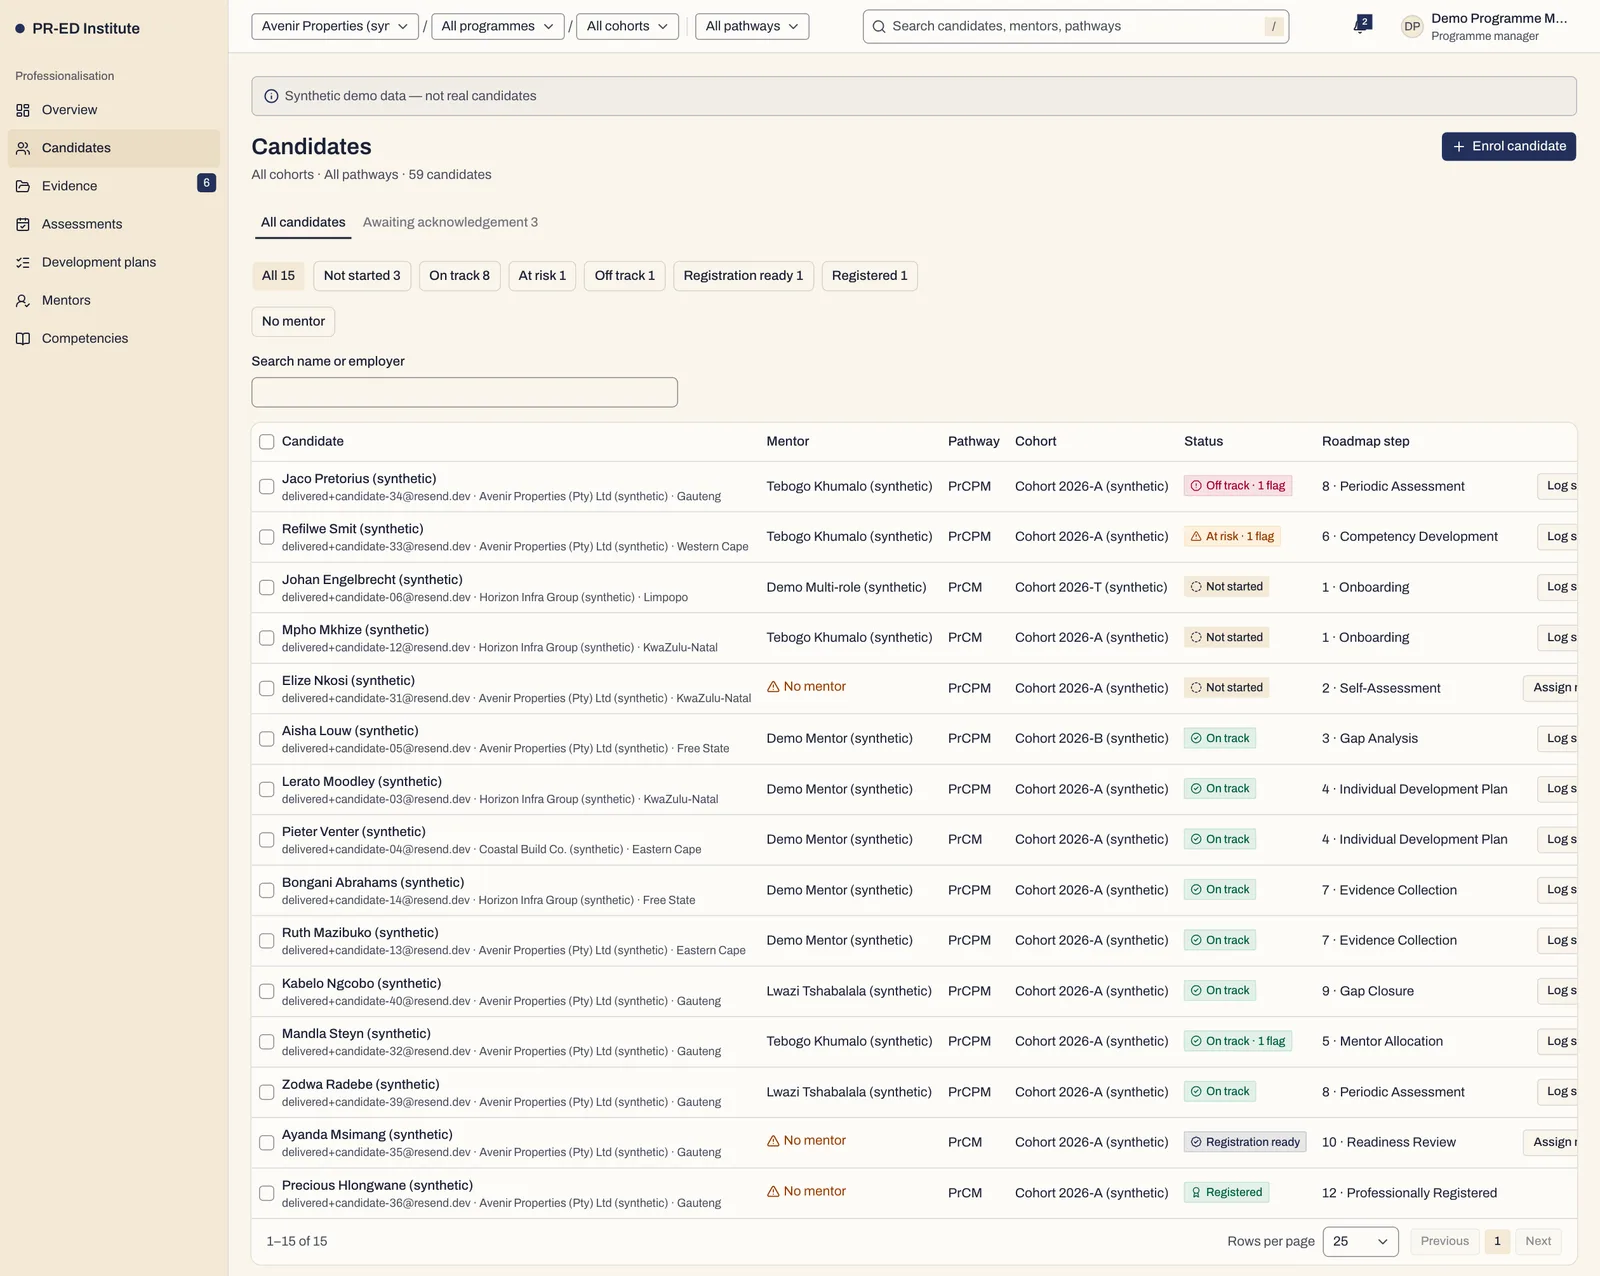The width and height of the screenshot is (1600, 1276).
Task: Click the Competencies book icon
Action: click(23, 338)
